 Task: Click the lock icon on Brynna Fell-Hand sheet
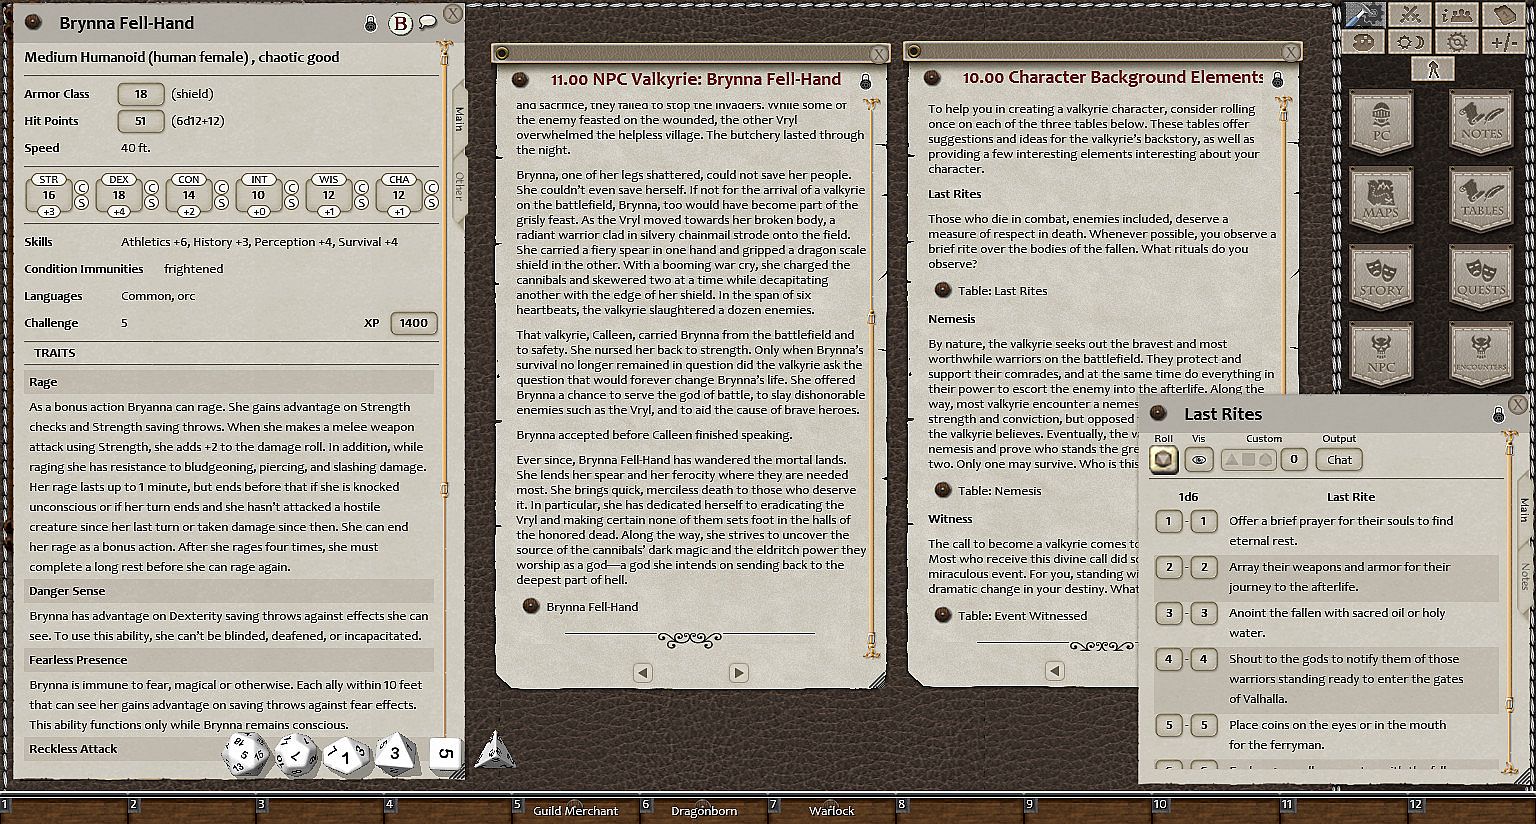371,23
